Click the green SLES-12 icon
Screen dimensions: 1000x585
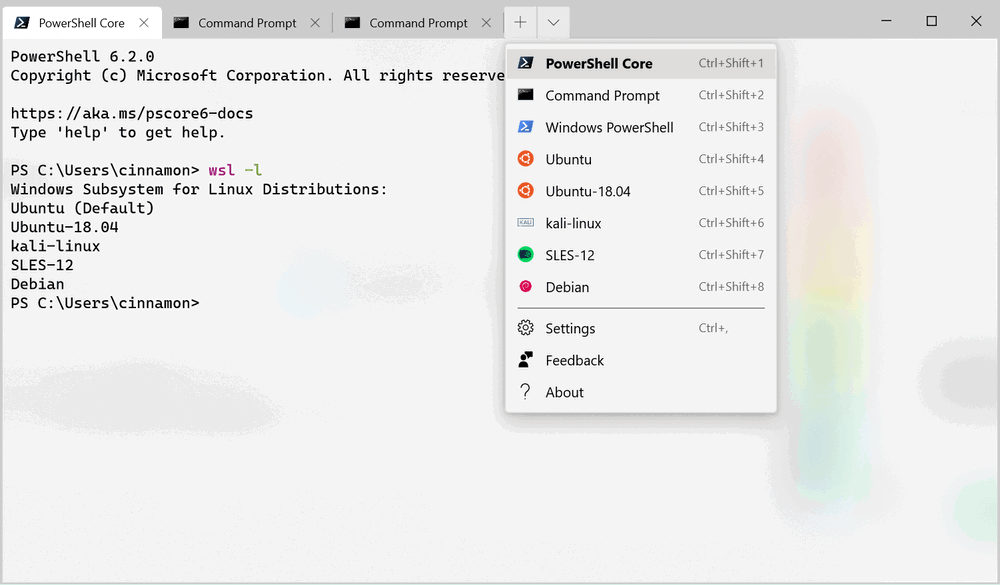tap(525, 255)
